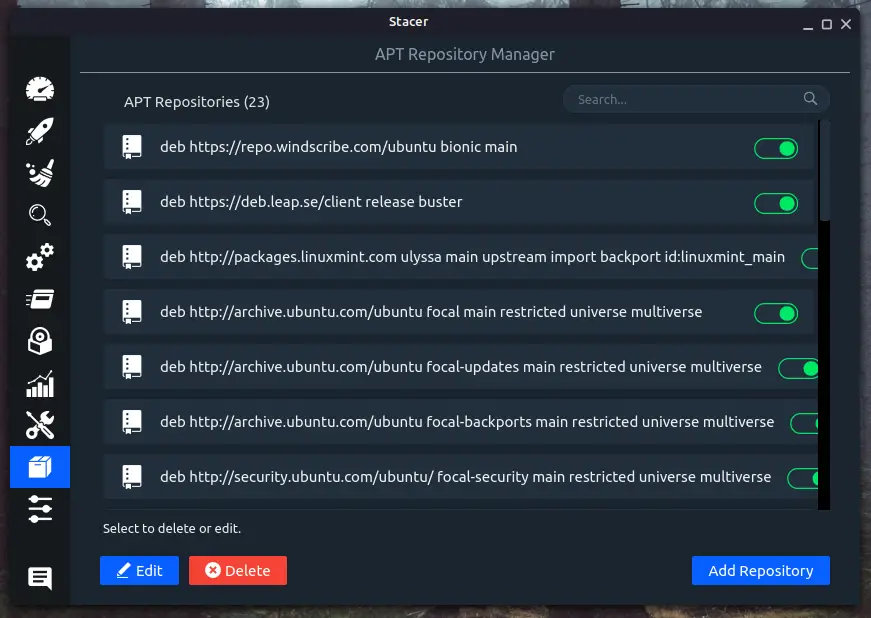Close the Stacer window
Image resolution: width=871 pixels, height=618 pixels.
click(846, 24)
